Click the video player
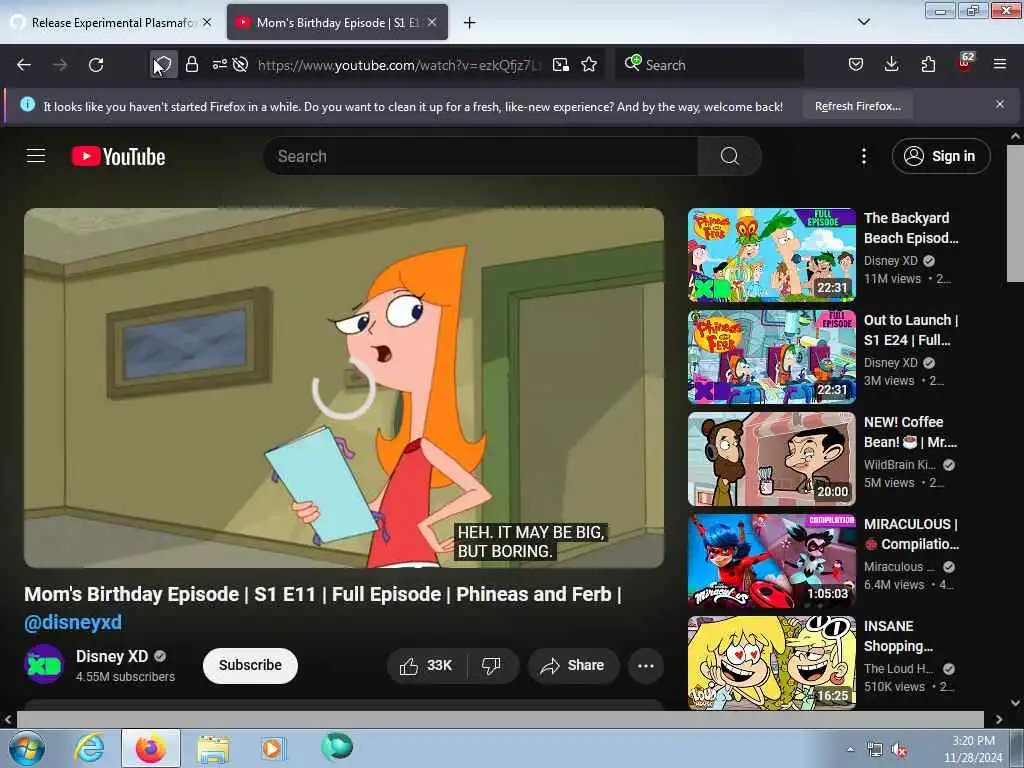This screenshot has height=768, width=1024. point(344,388)
